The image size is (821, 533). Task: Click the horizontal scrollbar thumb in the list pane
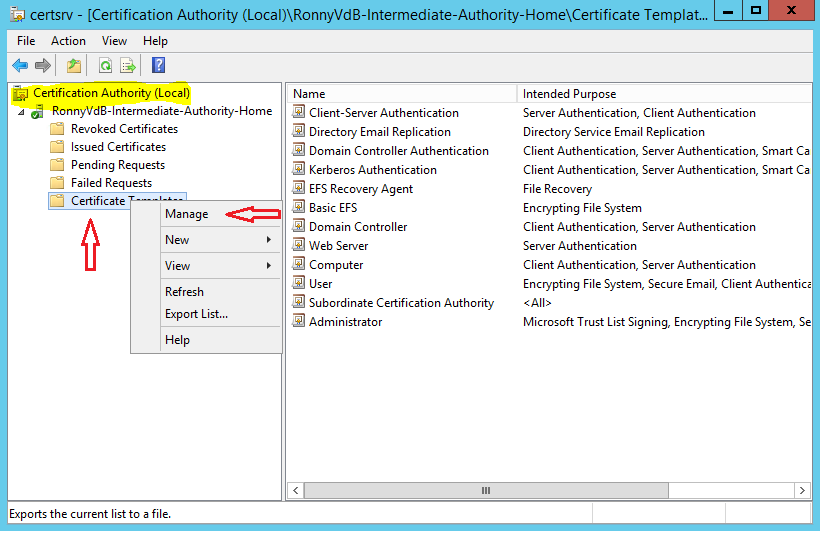(x=486, y=491)
